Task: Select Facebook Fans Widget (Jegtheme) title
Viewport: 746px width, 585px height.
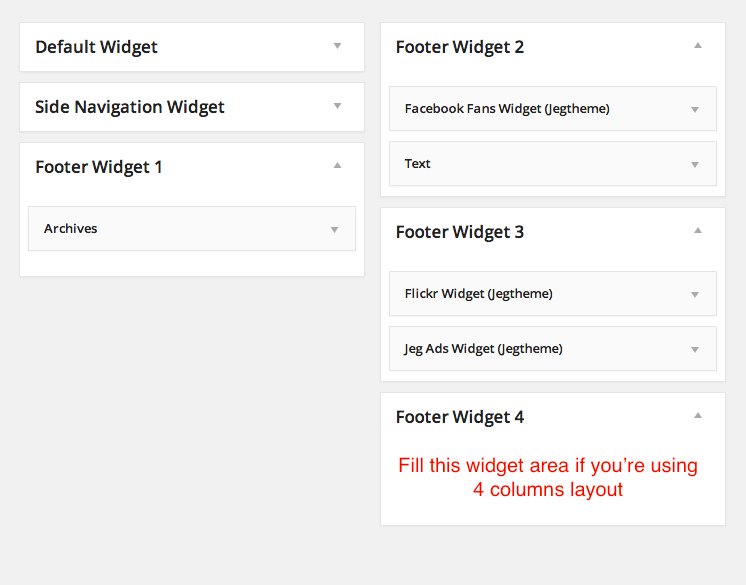Action: pos(507,109)
